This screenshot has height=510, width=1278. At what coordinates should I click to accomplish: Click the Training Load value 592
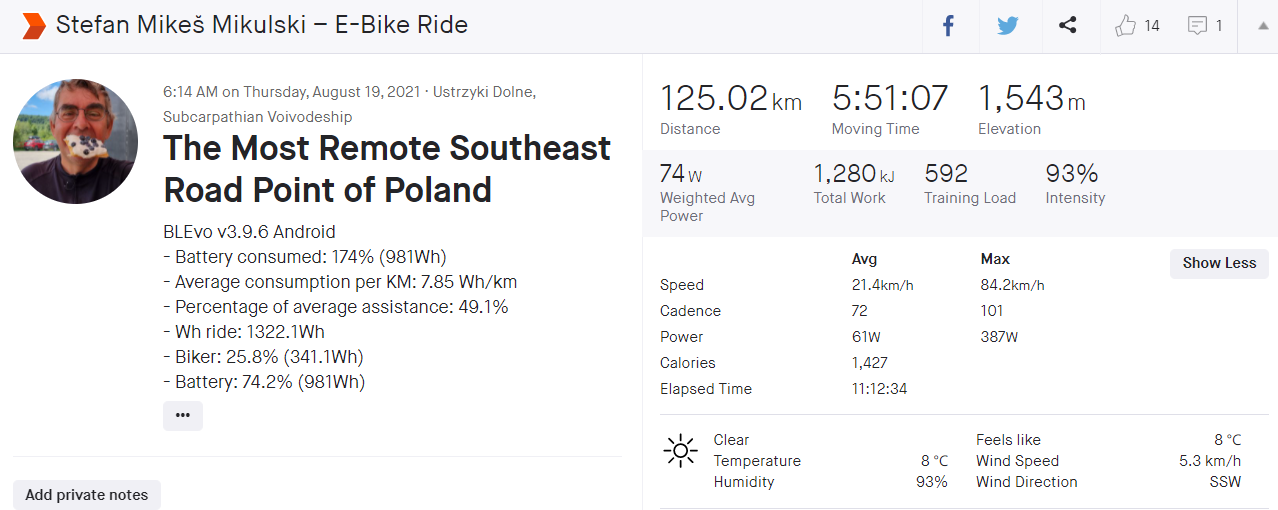(x=946, y=174)
